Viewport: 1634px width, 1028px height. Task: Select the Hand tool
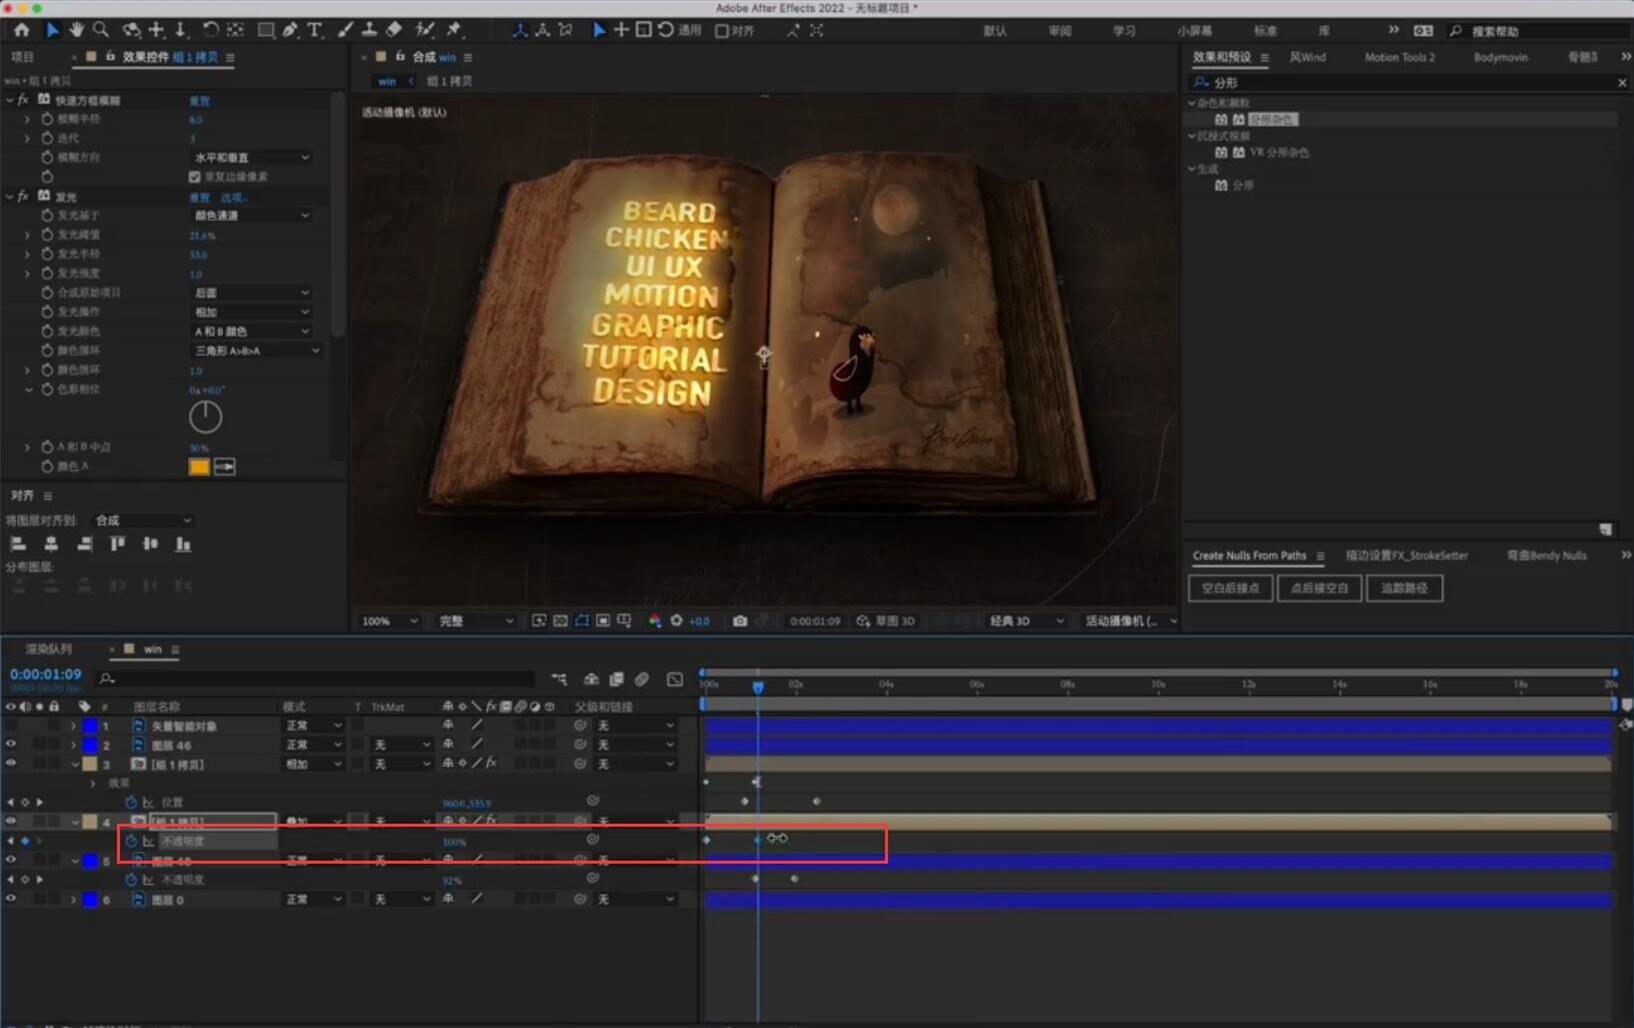click(x=76, y=30)
